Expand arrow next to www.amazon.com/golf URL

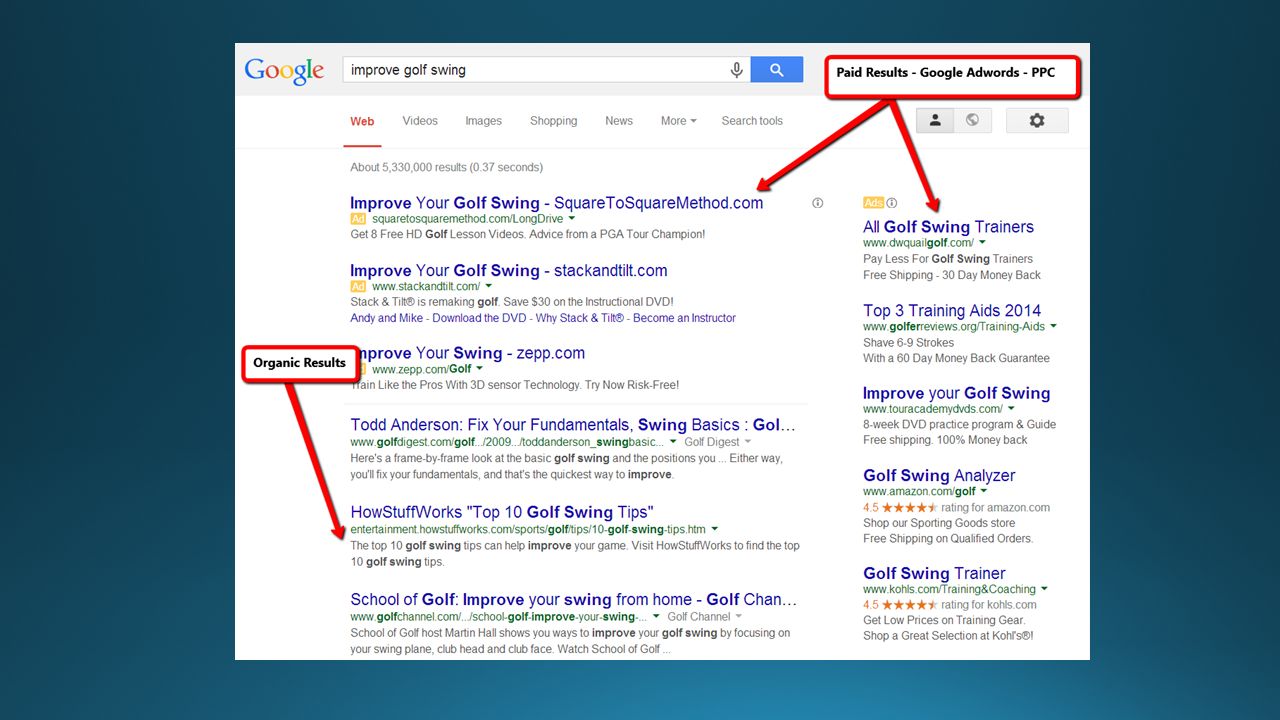985,491
